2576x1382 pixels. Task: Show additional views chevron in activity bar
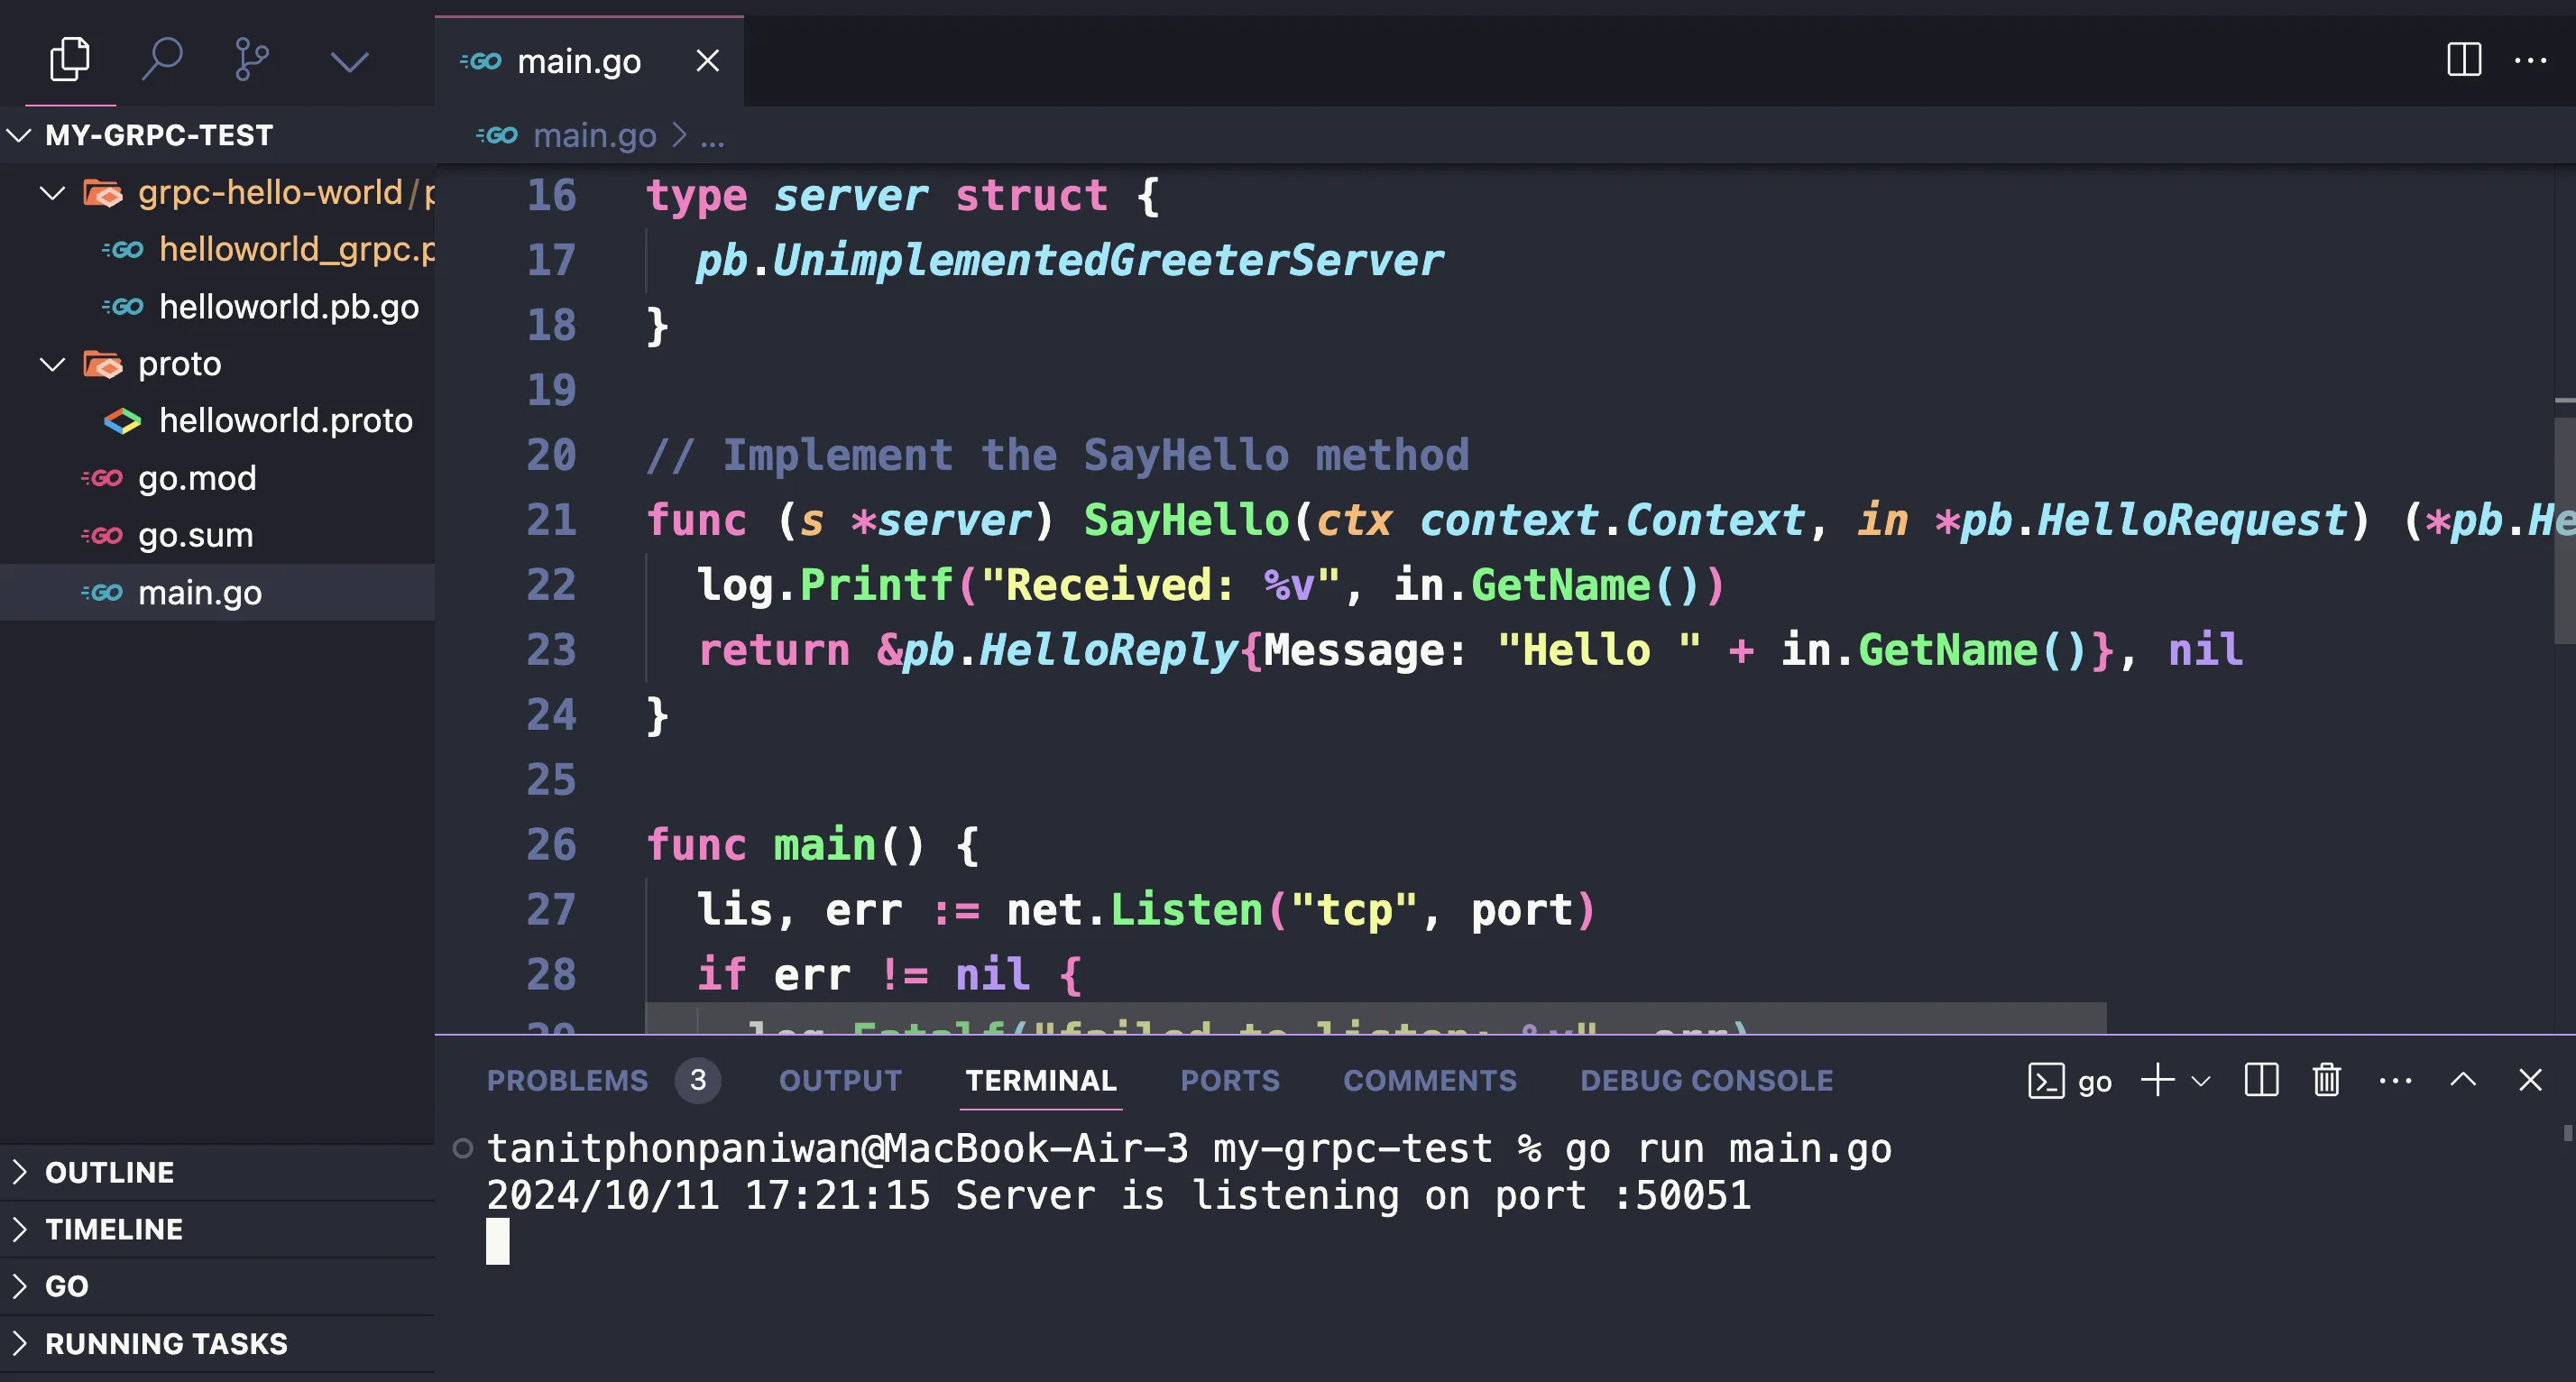[349, 62]
